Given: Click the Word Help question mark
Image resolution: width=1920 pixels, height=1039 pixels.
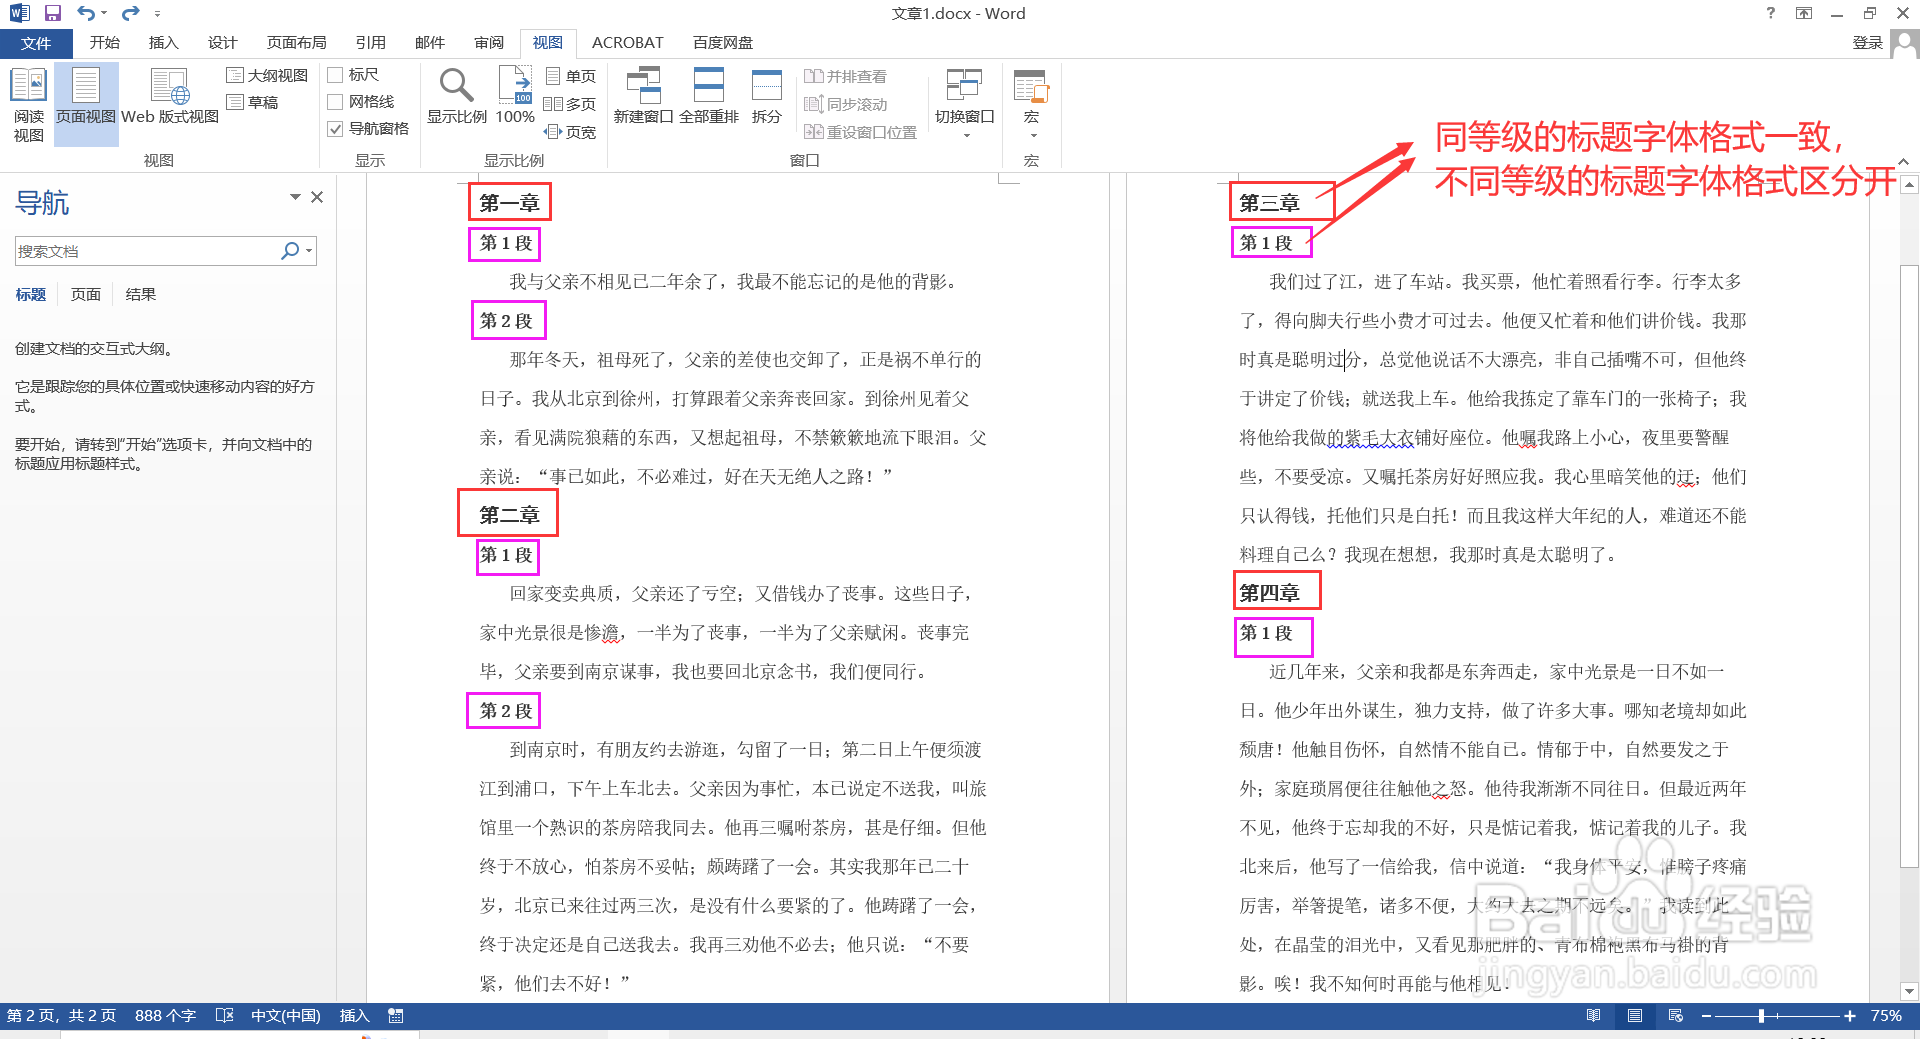Looking at the screenshot, I should pos(1771,13).
